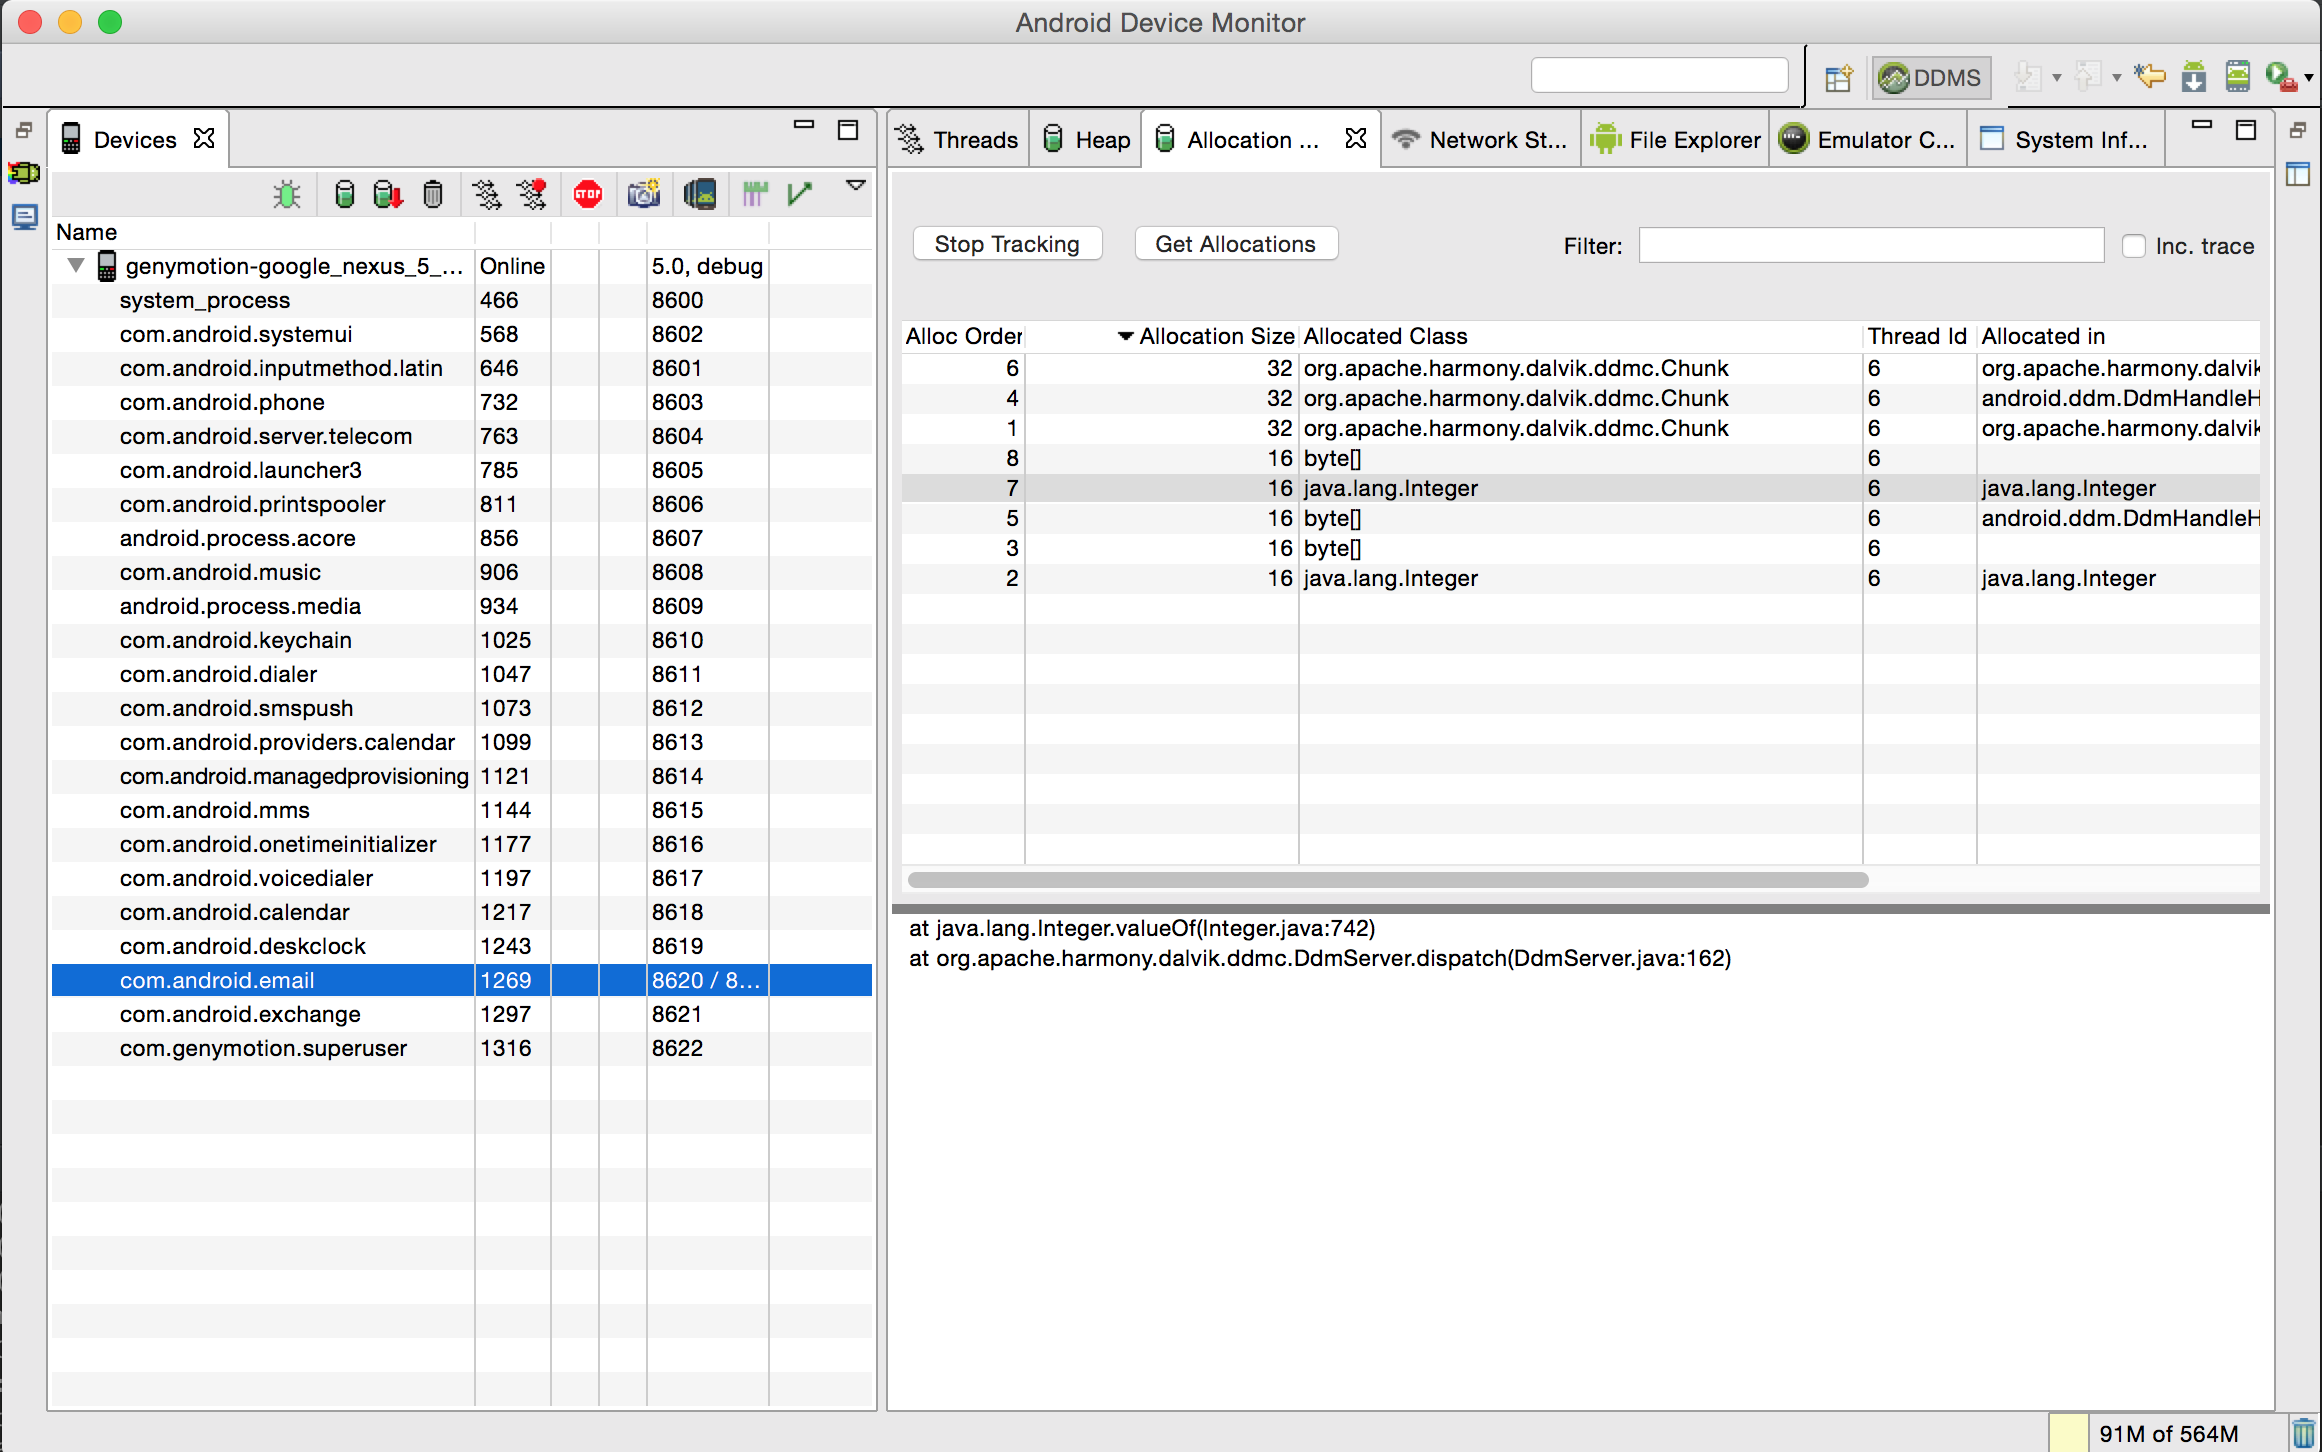Click the allocations table horizontal scrollbar
The width and height of the screenshot is (2322, 1452).
[x=1387, y=880]
